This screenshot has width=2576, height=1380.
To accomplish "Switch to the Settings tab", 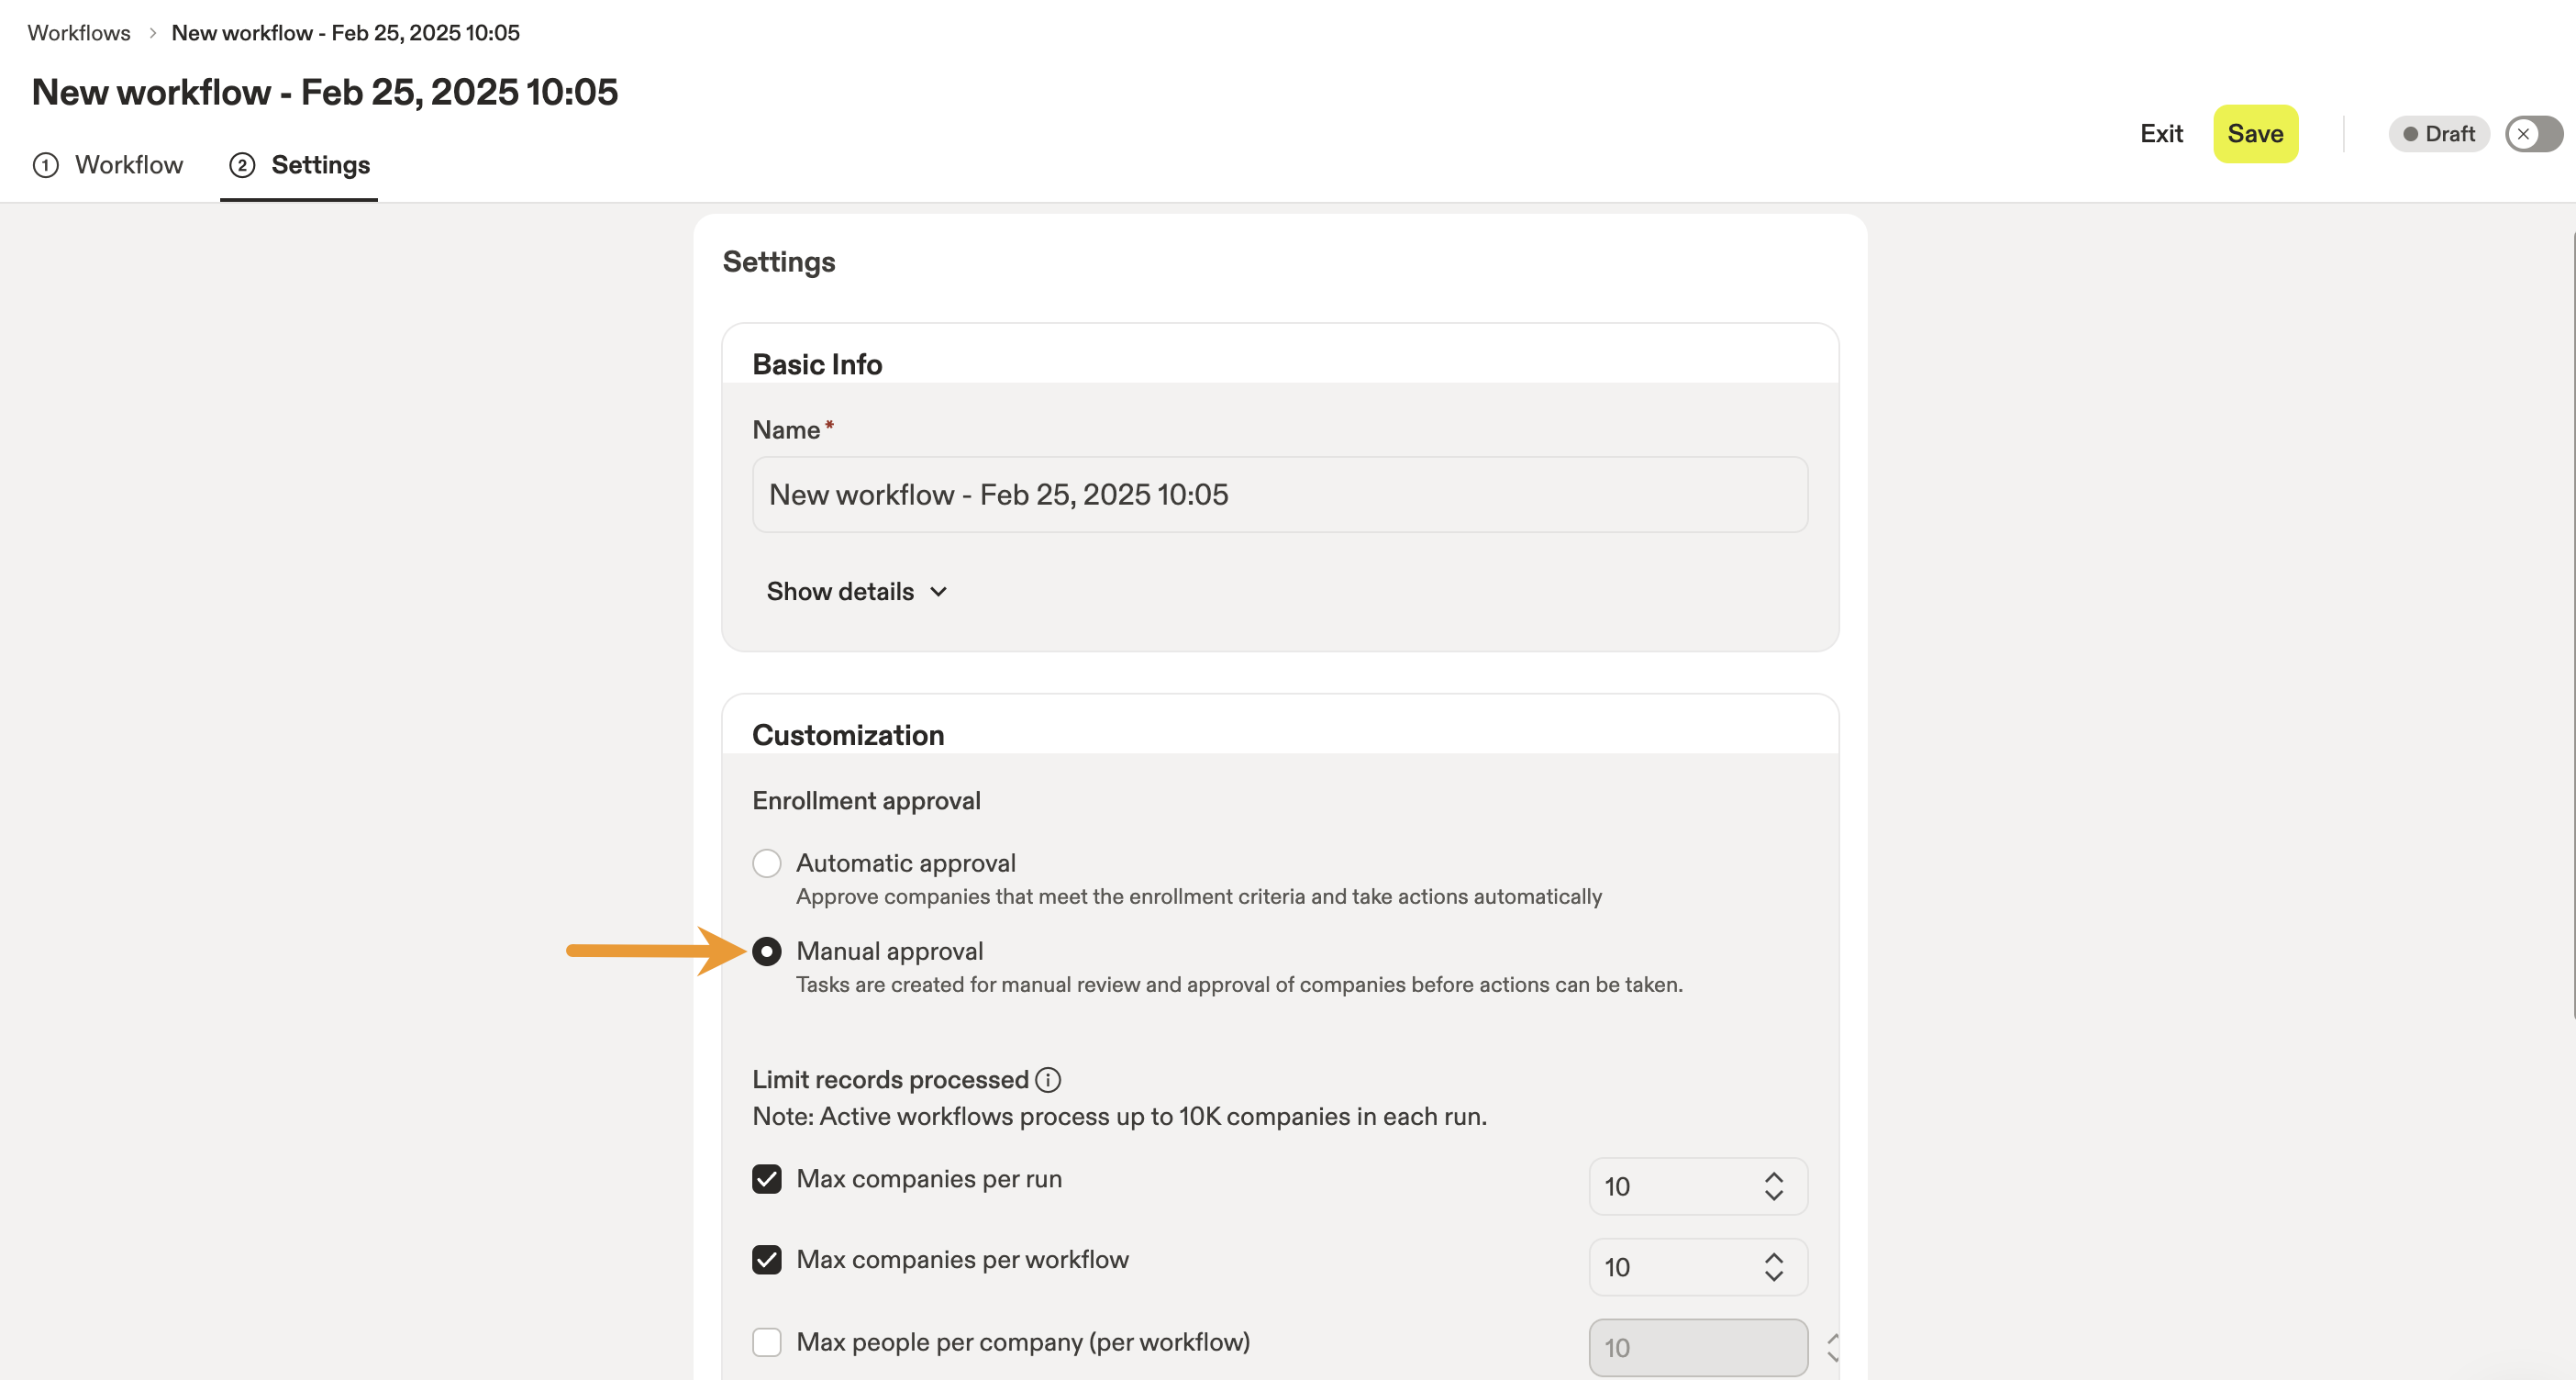I will pos(299,165).
